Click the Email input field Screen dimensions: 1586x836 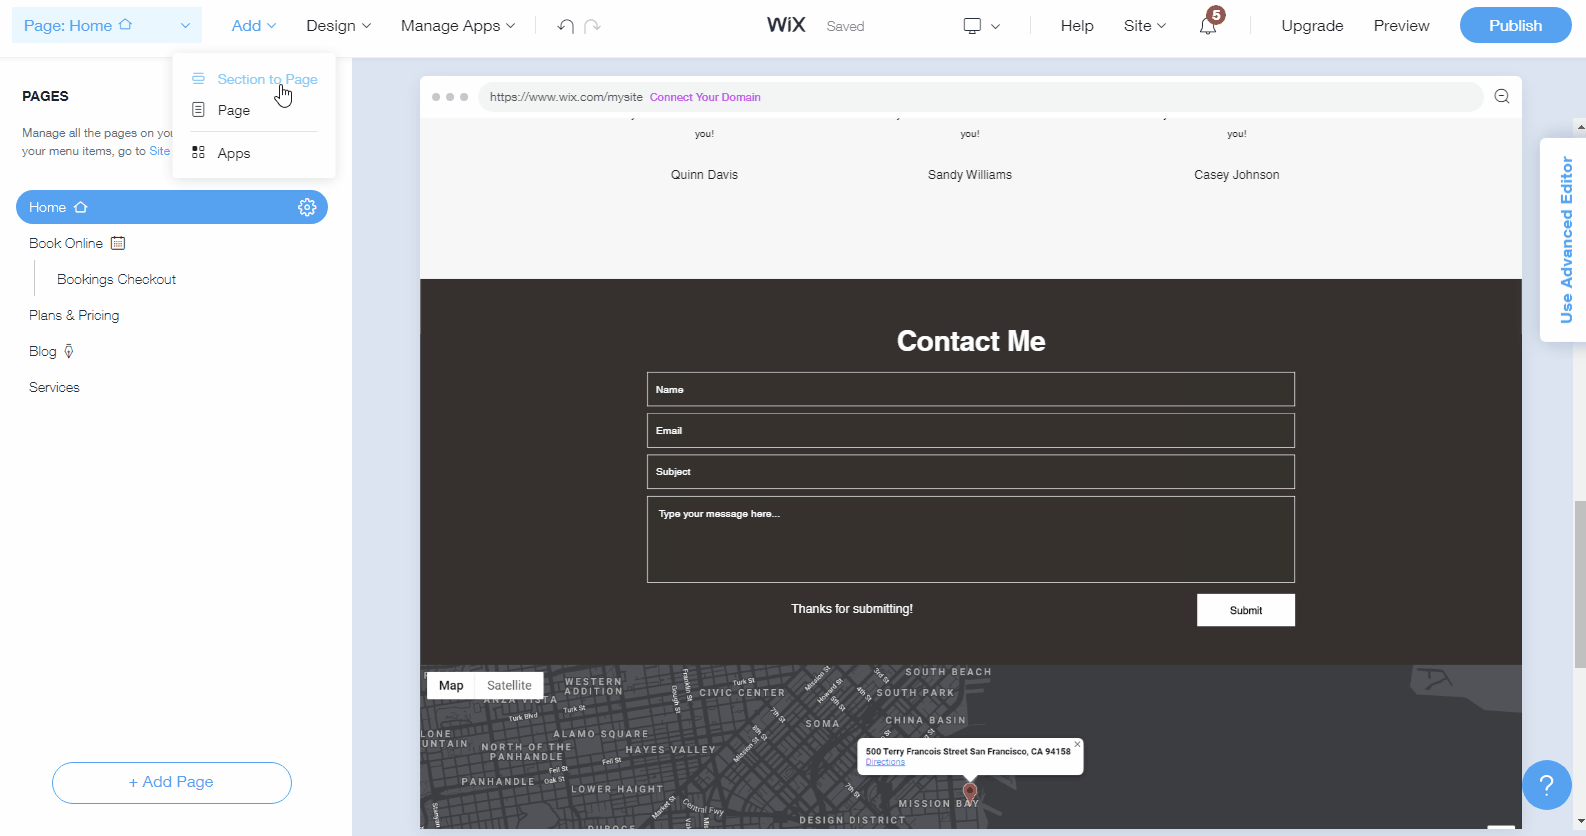(970, 431)
